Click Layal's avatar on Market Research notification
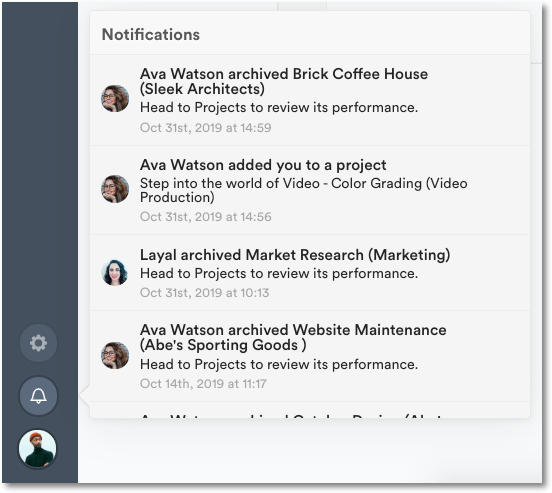Viewport: 552px width, 493px height. 115,272
